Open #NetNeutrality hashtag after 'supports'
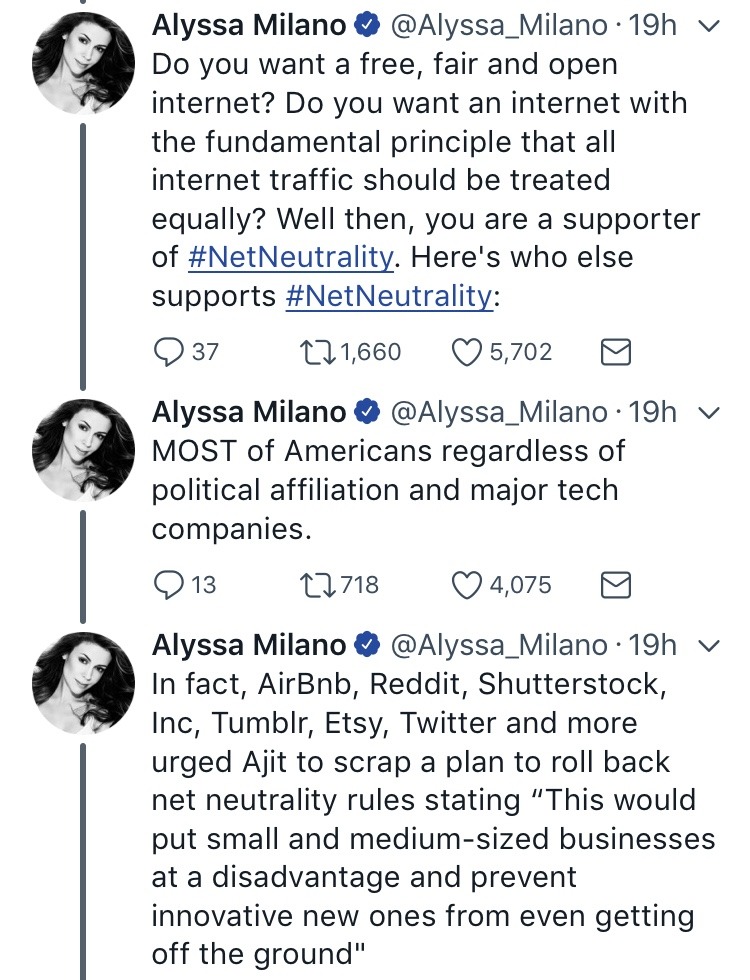Image resolution: width=750 pixels, height=980 pixels. [x=388, y=296]
